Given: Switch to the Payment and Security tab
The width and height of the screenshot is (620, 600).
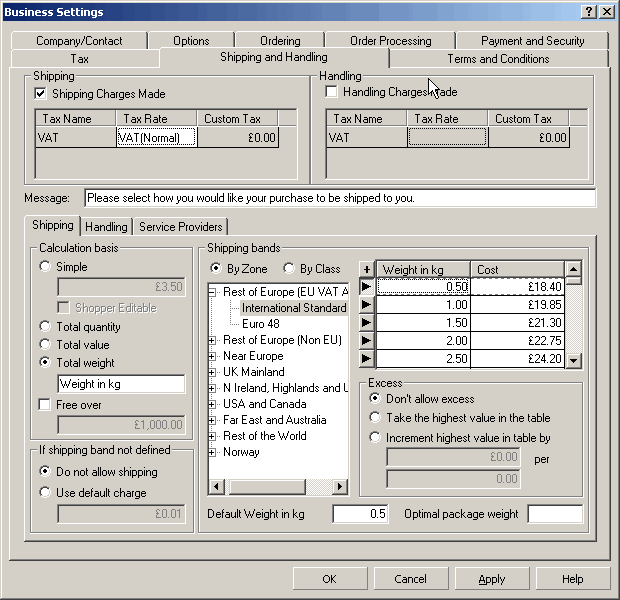Looking at the screenshot, I should point(532,41).
